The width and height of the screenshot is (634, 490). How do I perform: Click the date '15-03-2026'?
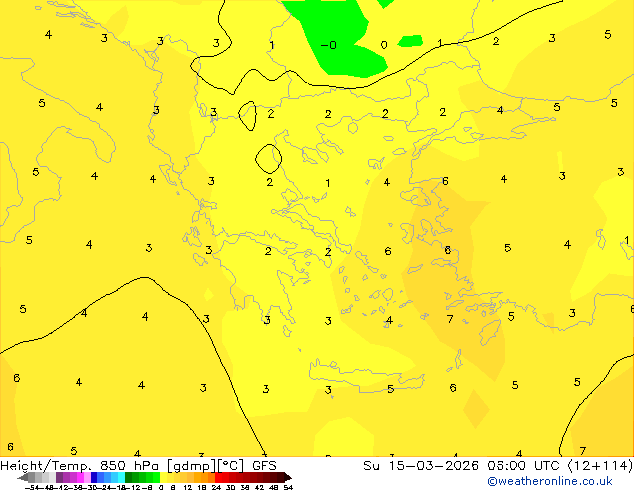(x=433, y=466)
